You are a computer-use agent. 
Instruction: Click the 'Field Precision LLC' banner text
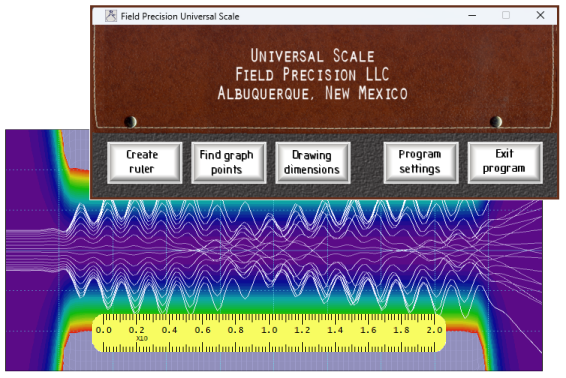312,75
